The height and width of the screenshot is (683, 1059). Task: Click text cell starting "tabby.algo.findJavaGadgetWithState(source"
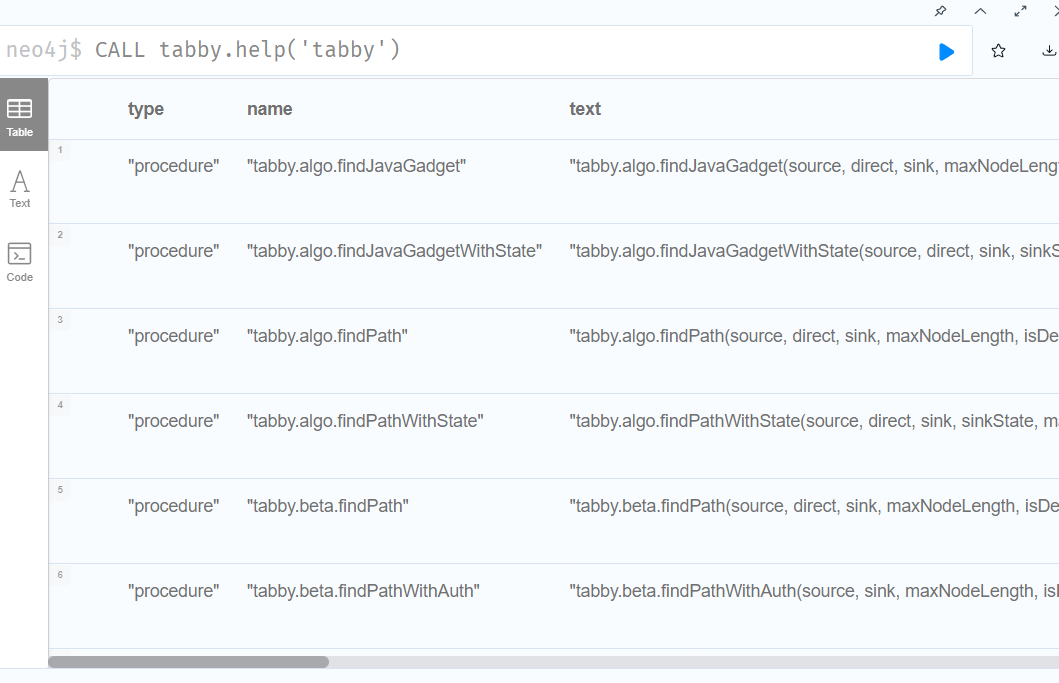pyautogui.click(x=814, y=251)
